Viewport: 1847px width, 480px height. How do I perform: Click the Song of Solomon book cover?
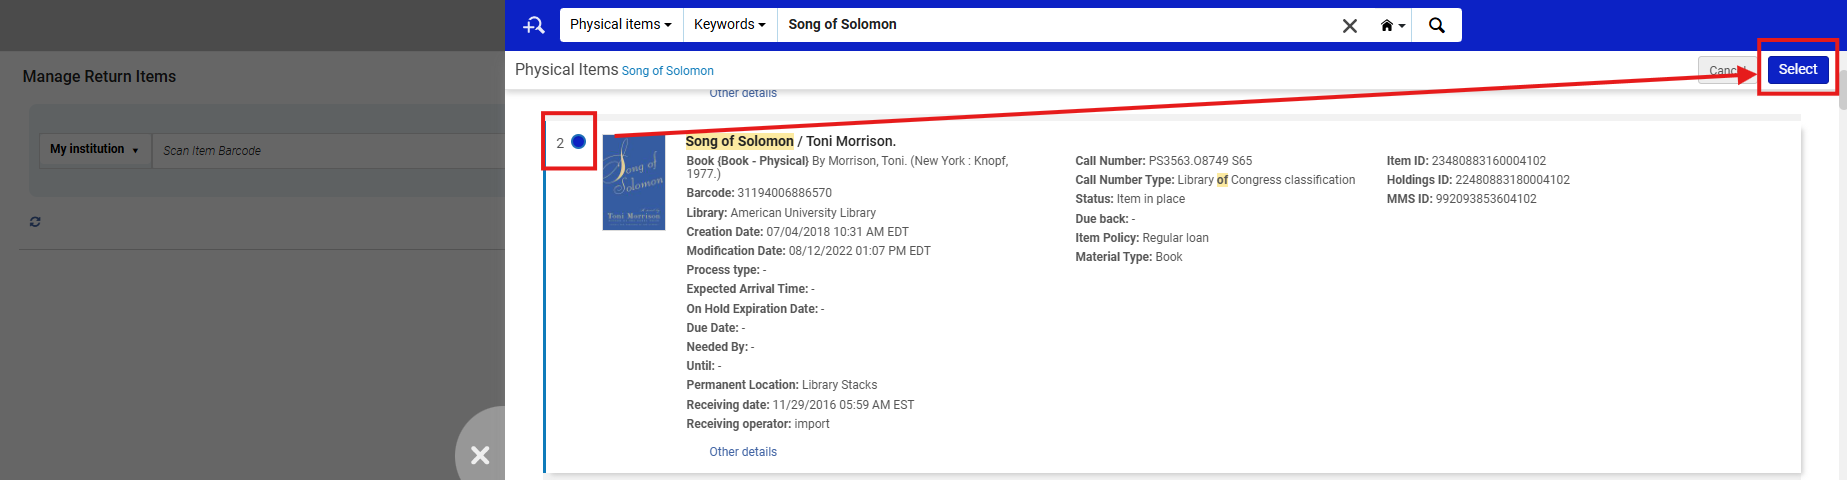(633, 183)
